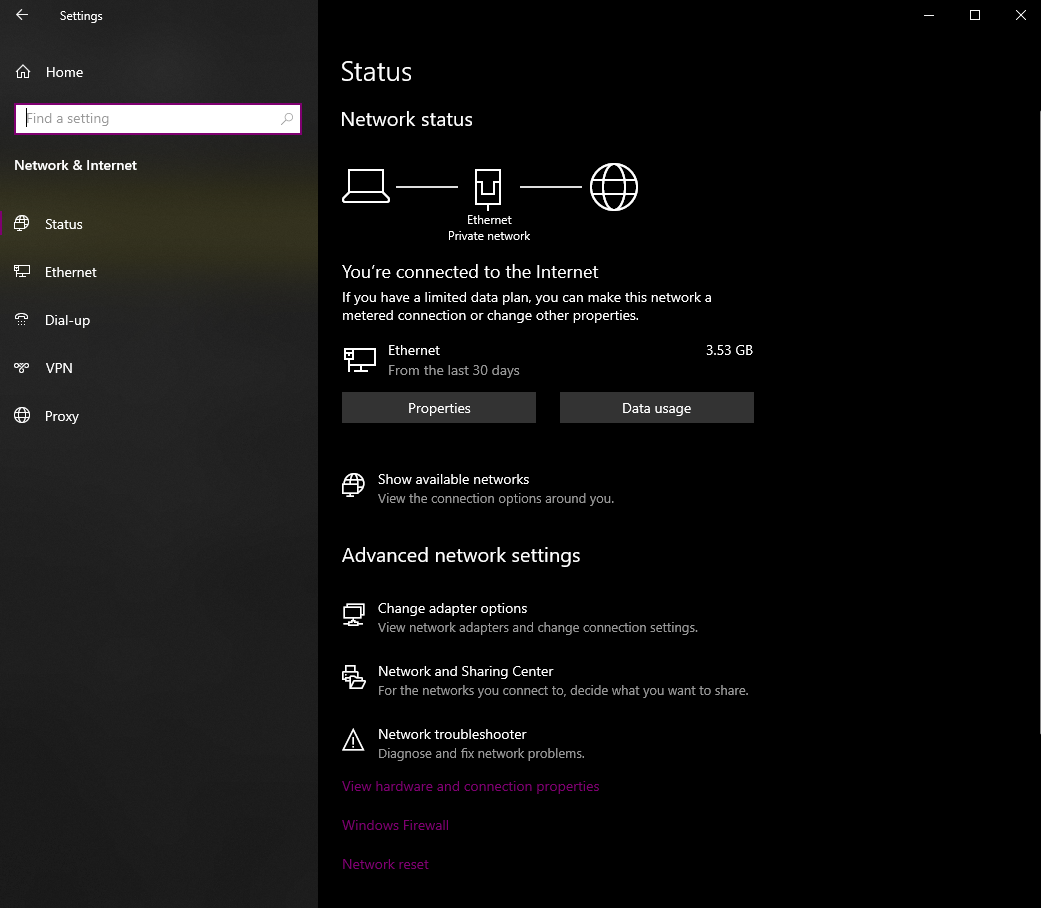Click the Network troubleshooter warning icon
Image resolution: width=1041 pixels, height=908 pixels.
353,740
